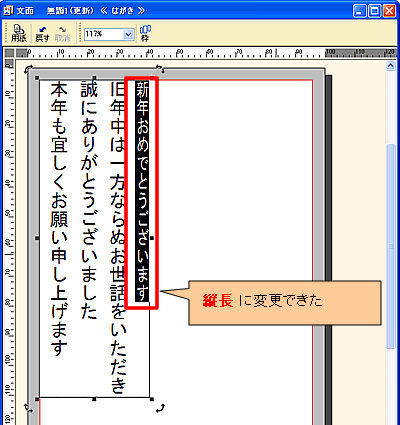Open the zoom percentage dropdown arrow

tap(128, 34)
